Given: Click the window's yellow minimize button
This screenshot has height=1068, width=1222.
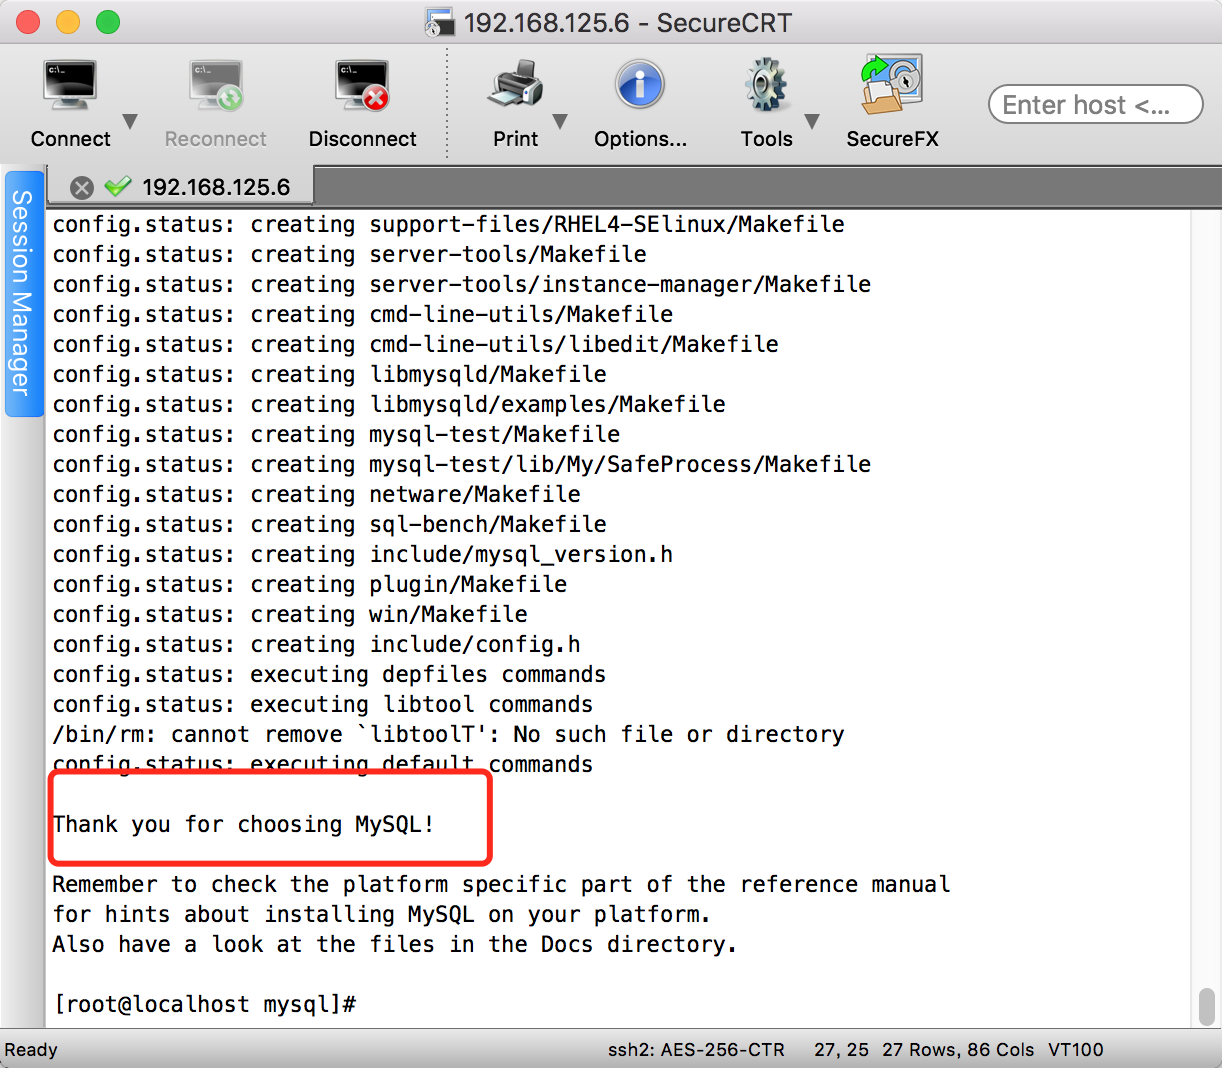Looking at the screenshot, I should pyautogui.click(x=68, y=22).
